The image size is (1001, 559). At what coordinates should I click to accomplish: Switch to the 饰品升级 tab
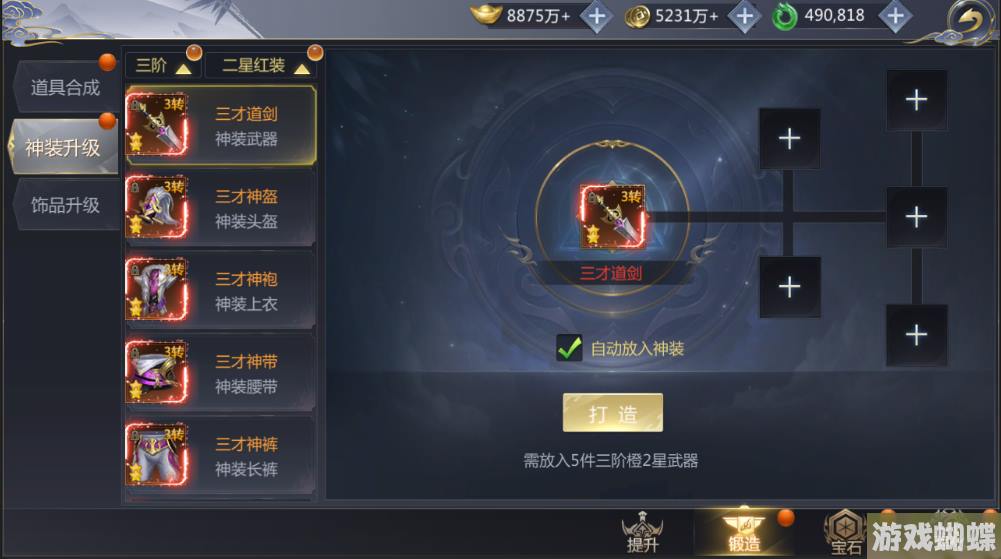pos(65,205)
